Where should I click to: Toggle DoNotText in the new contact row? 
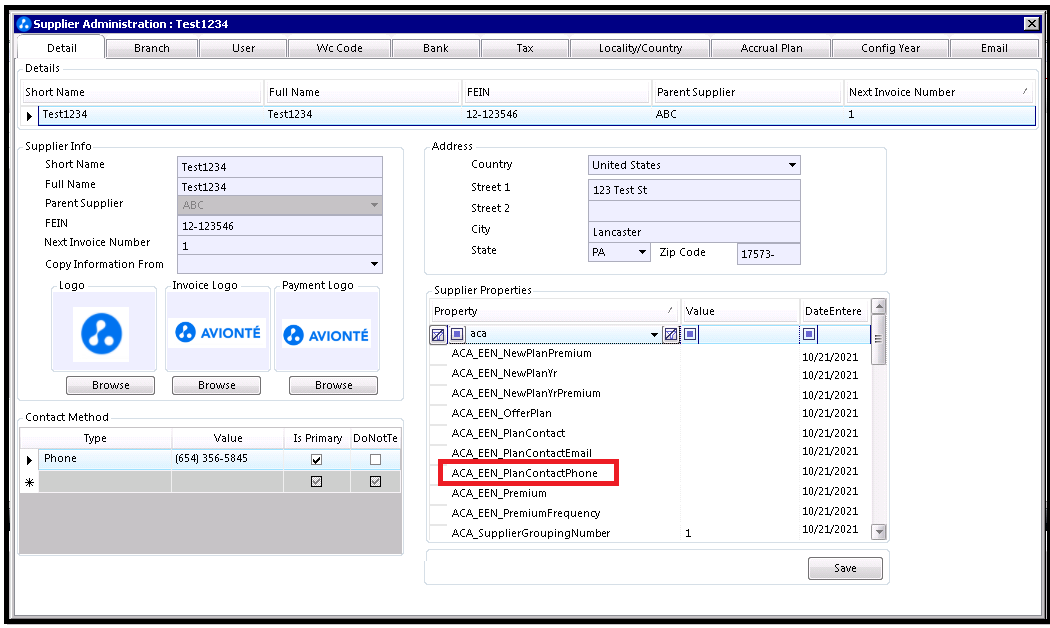tap(376, 482)
